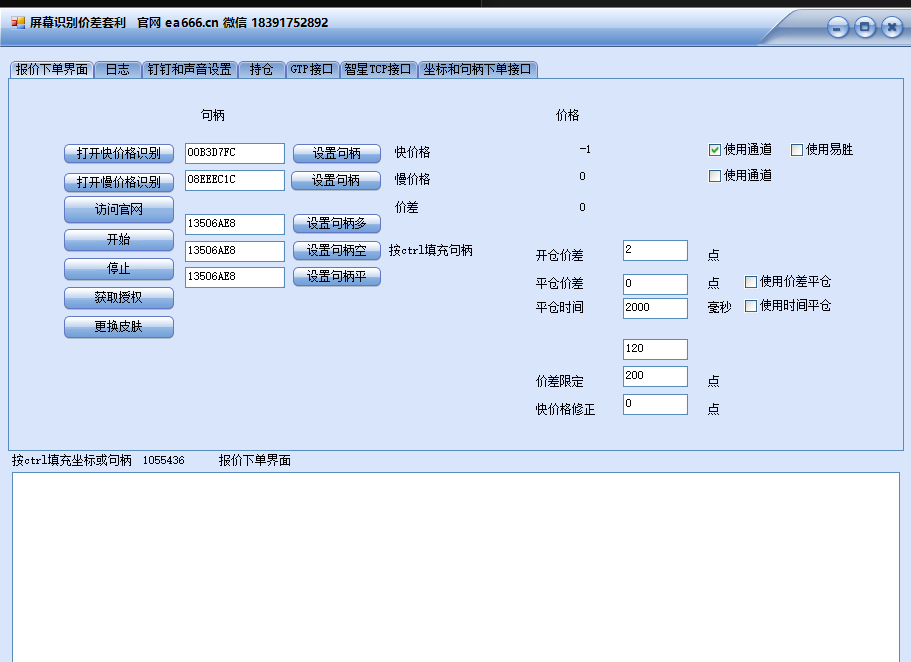Click the large log text area
911x662 pixels.
point(455,565)
